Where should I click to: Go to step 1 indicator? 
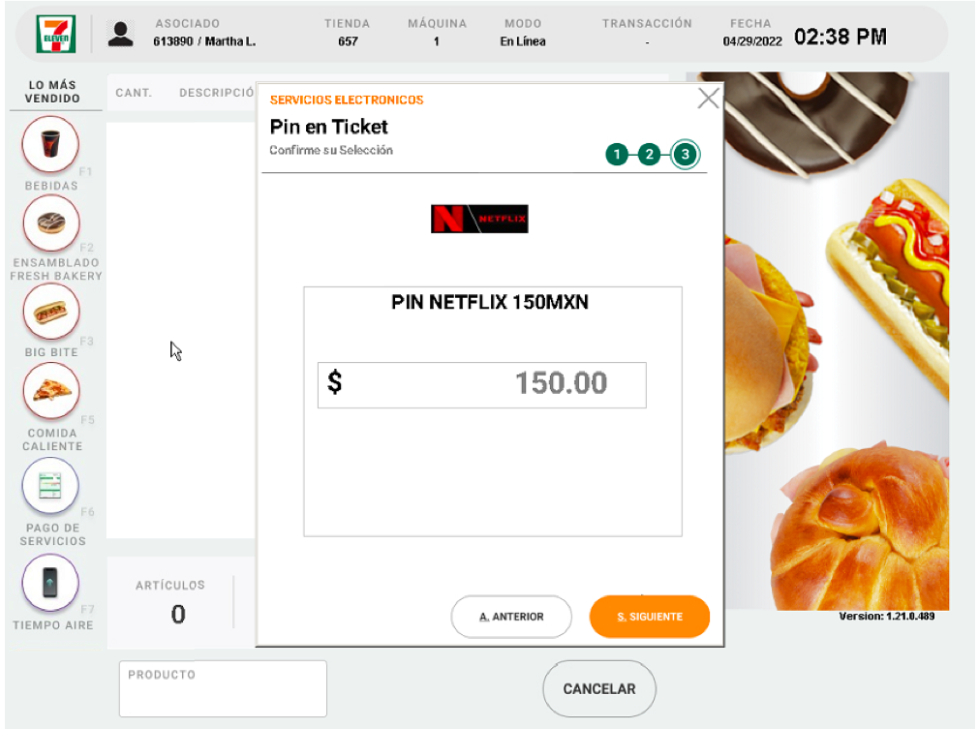(617, 155)
